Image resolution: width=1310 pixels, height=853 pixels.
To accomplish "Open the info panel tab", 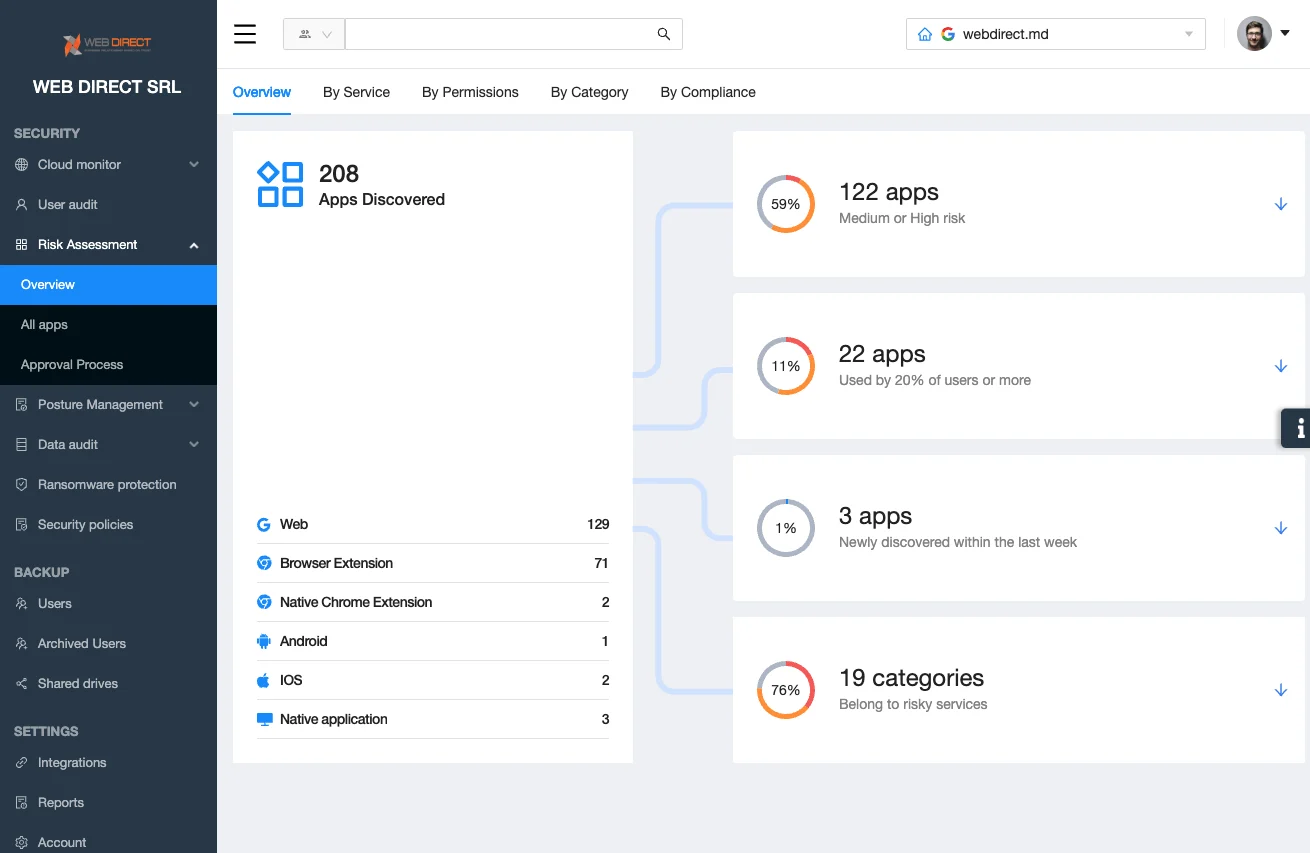I will [1297, 428].
